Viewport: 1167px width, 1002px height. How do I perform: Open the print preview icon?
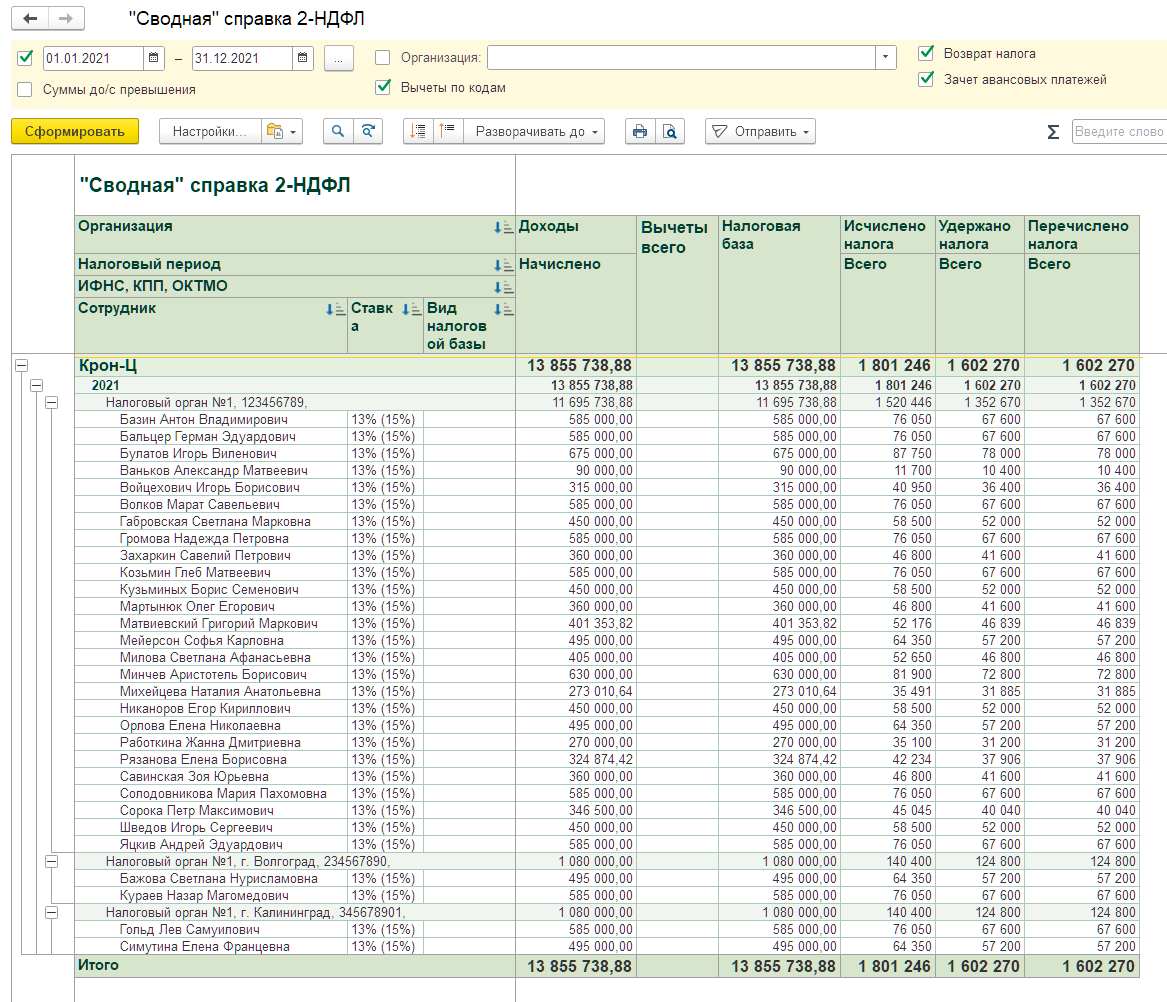point(670,131)
